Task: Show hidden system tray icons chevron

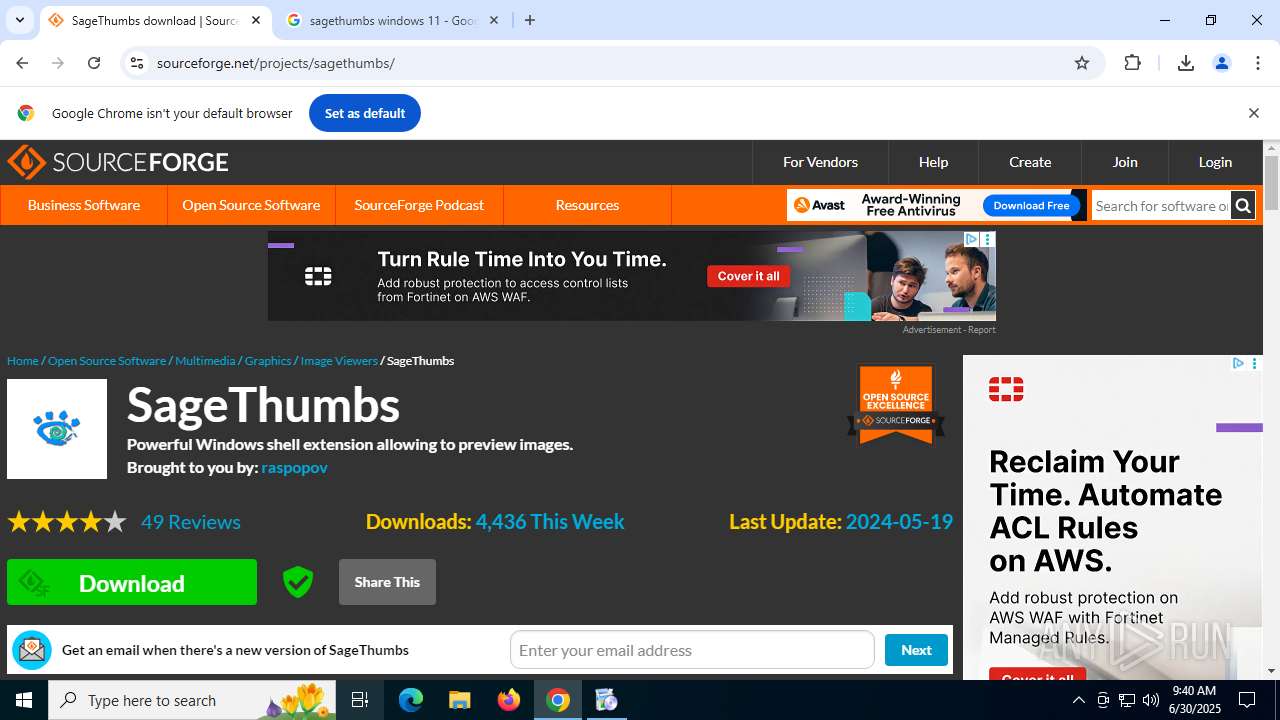Action: tap(1078, 700)
